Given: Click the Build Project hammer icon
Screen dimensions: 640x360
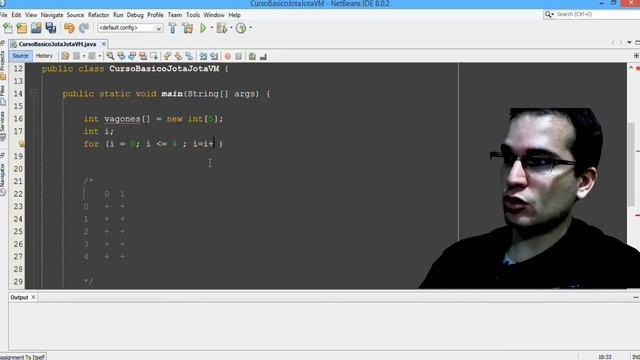Looking at the screenshot, I should point(173,28).
